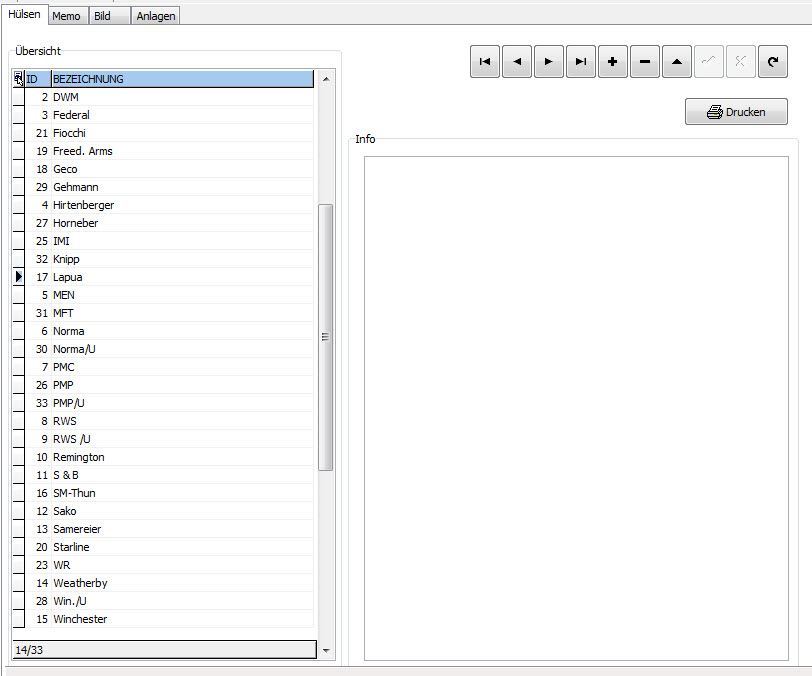This screenshot has width=812, height=676.
Task: Sort by the ID column header
Action: pos(38,79)
